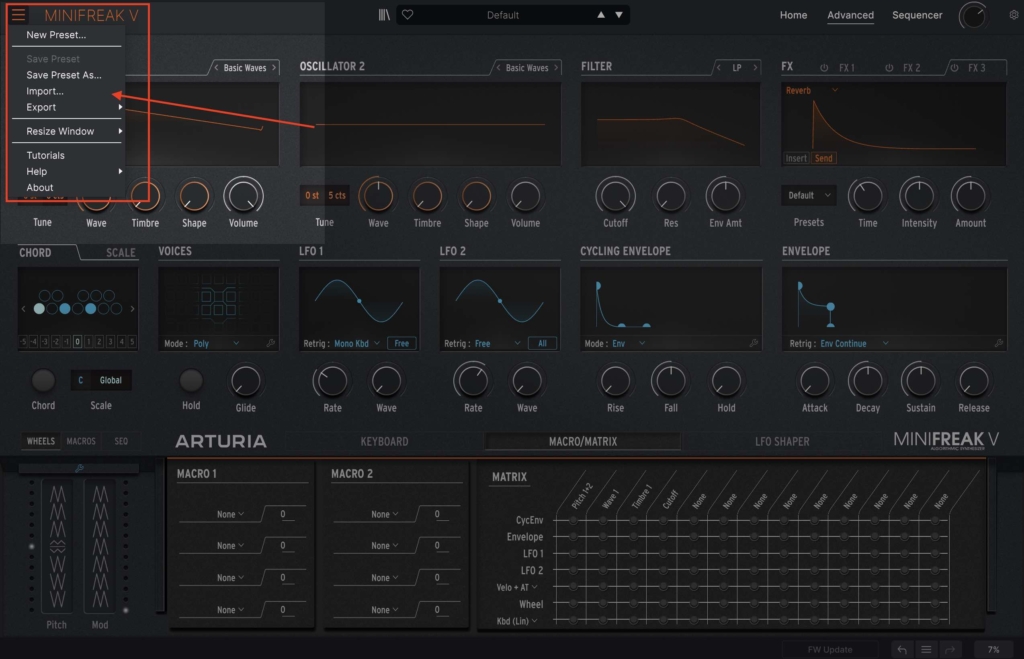Click the CycEnv to Pitch 1+2 matrix node
The width and height of the screenshot is (1024, 659).
573,521
